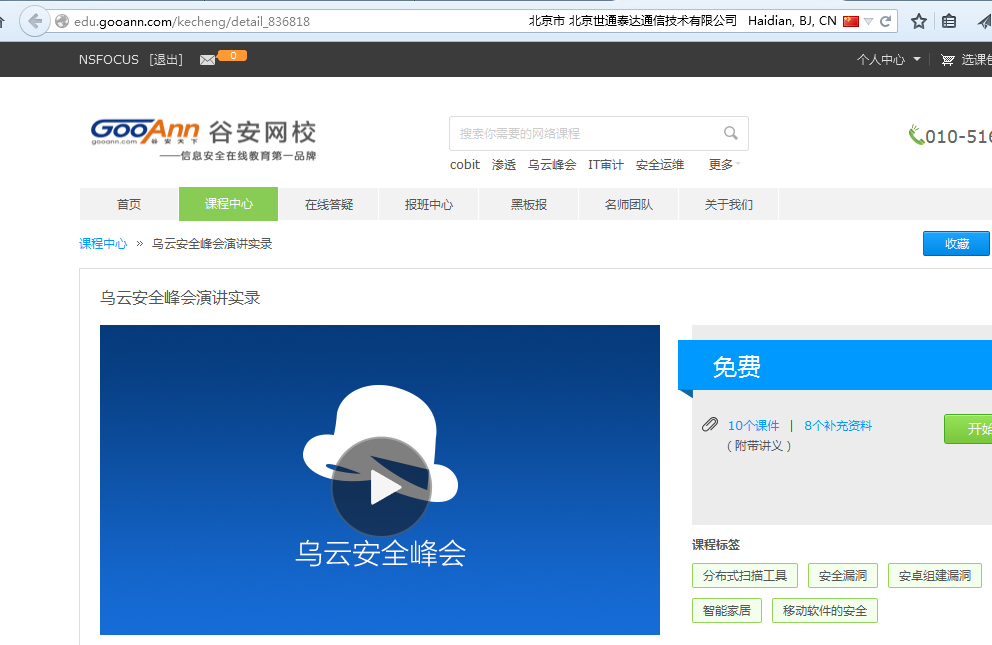The height and width of the screenshot is (645, 992).
Task: Select the 安卓组建漏洞 course tag
Action: pos(934,575)
